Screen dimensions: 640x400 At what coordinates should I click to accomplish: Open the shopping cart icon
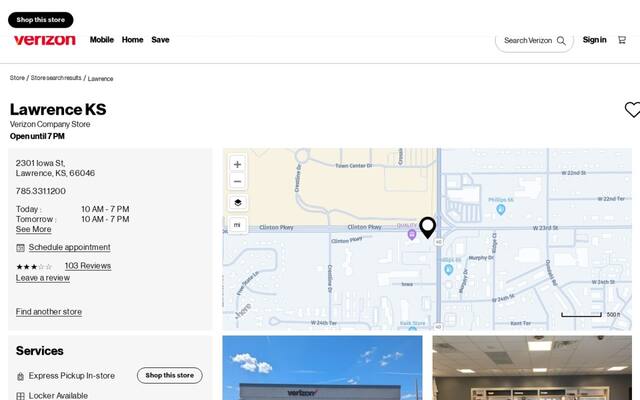pyautogui.click(x=622, y=40)
